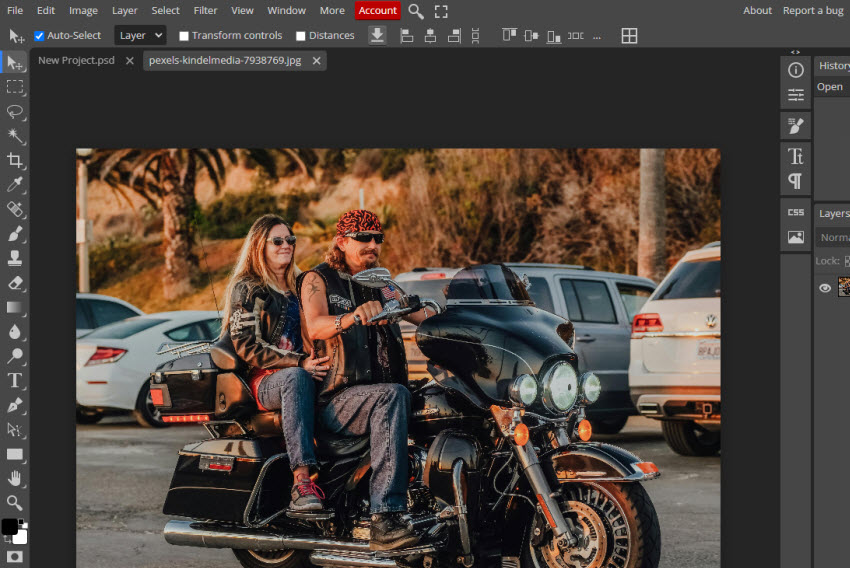The height and width of the screenshot is (568, 850).
Task: Open the CSS panel icon
Action: [795, 212]
